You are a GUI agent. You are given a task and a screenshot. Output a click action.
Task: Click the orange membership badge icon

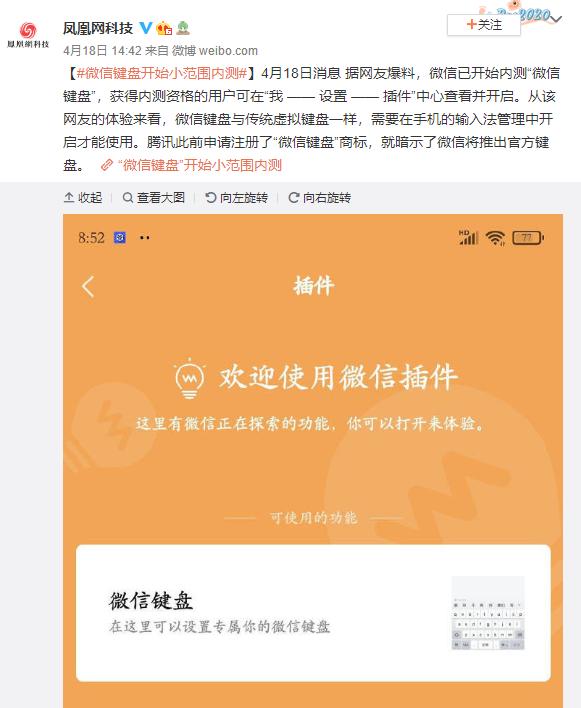164,28
